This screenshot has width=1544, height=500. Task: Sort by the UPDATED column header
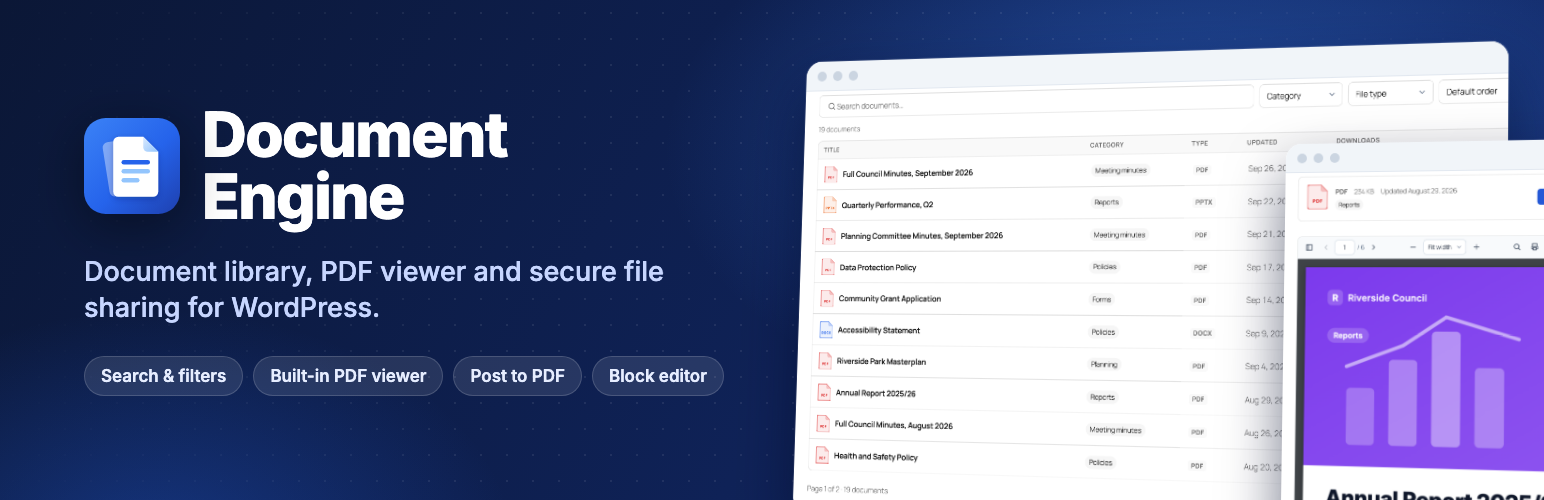click(1262, 142)
